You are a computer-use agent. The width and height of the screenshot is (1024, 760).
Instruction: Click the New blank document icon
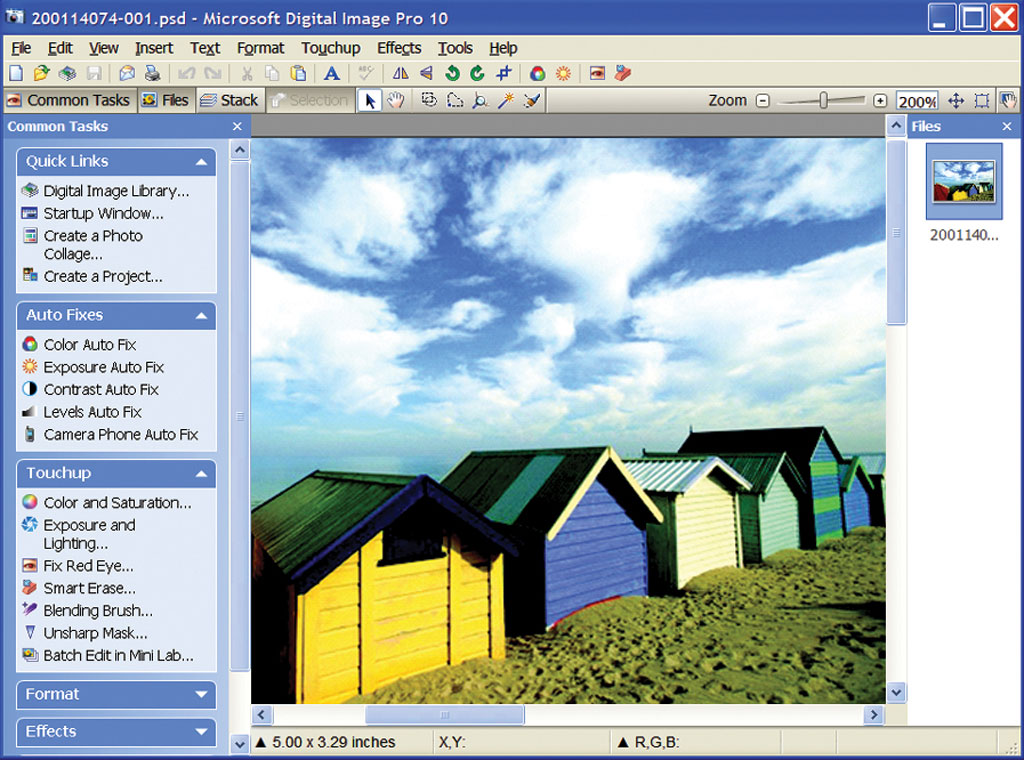point(16,73)
